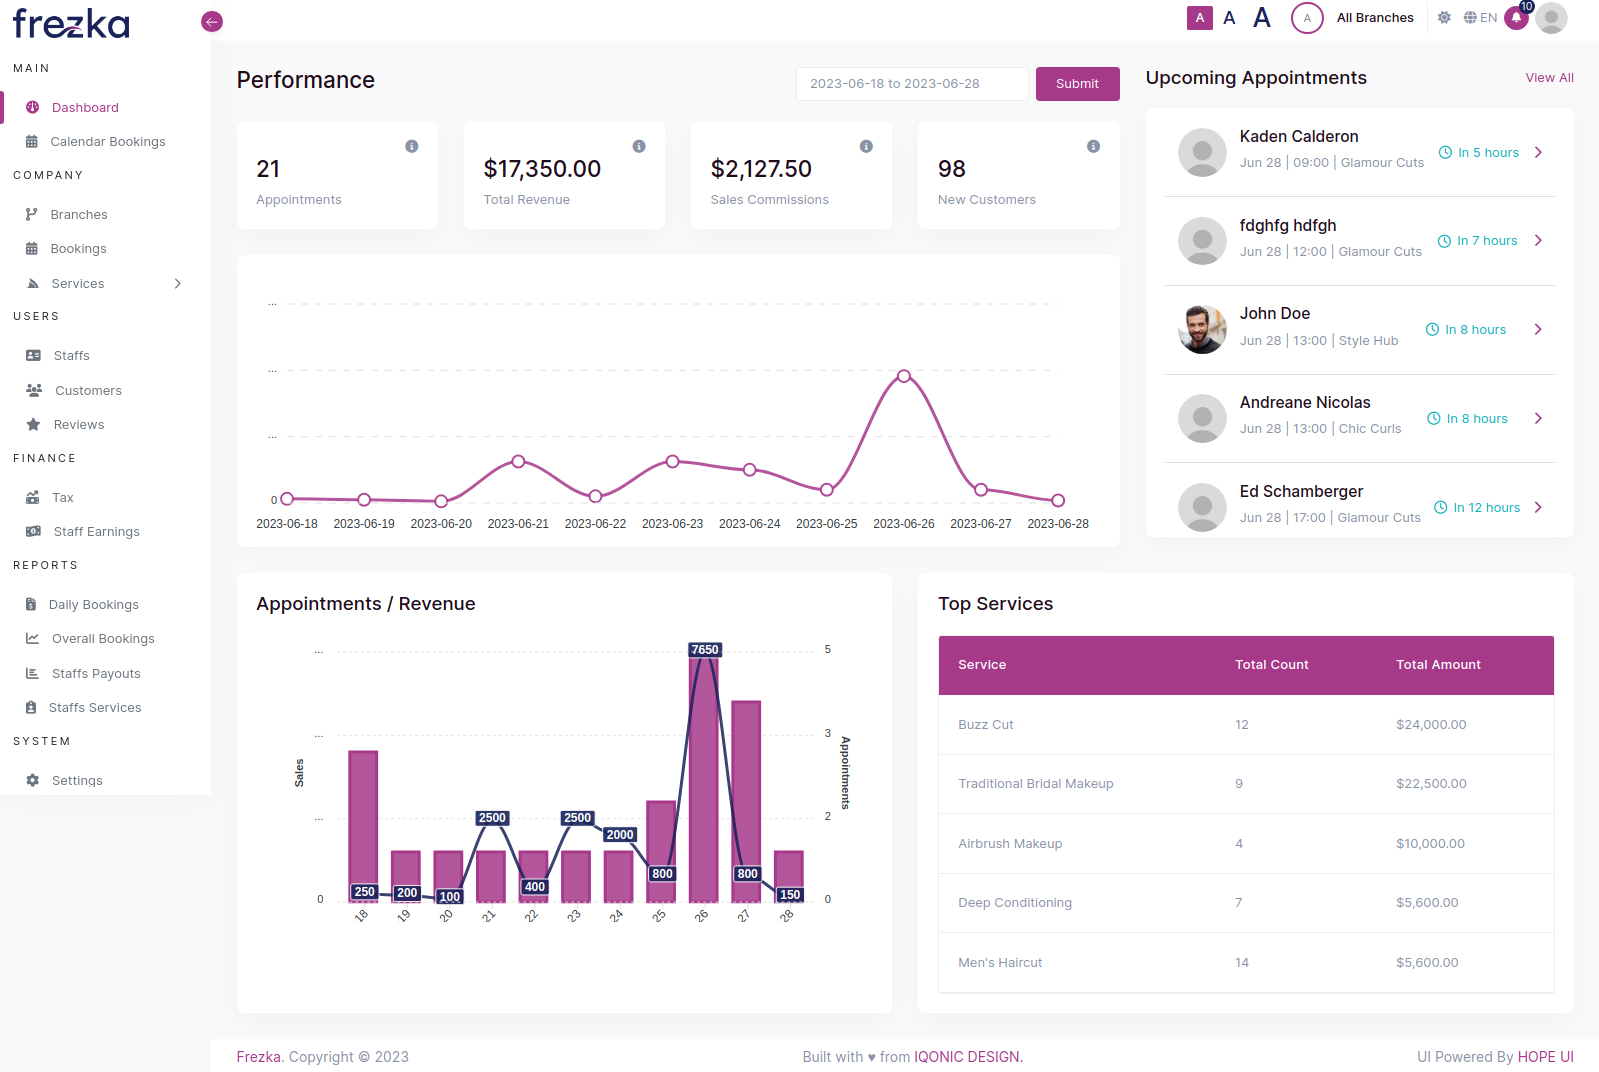The height and width of the screenshot is (1072, 1599).
Task: Click the Services sidebar icon
Action: (32, 283)
